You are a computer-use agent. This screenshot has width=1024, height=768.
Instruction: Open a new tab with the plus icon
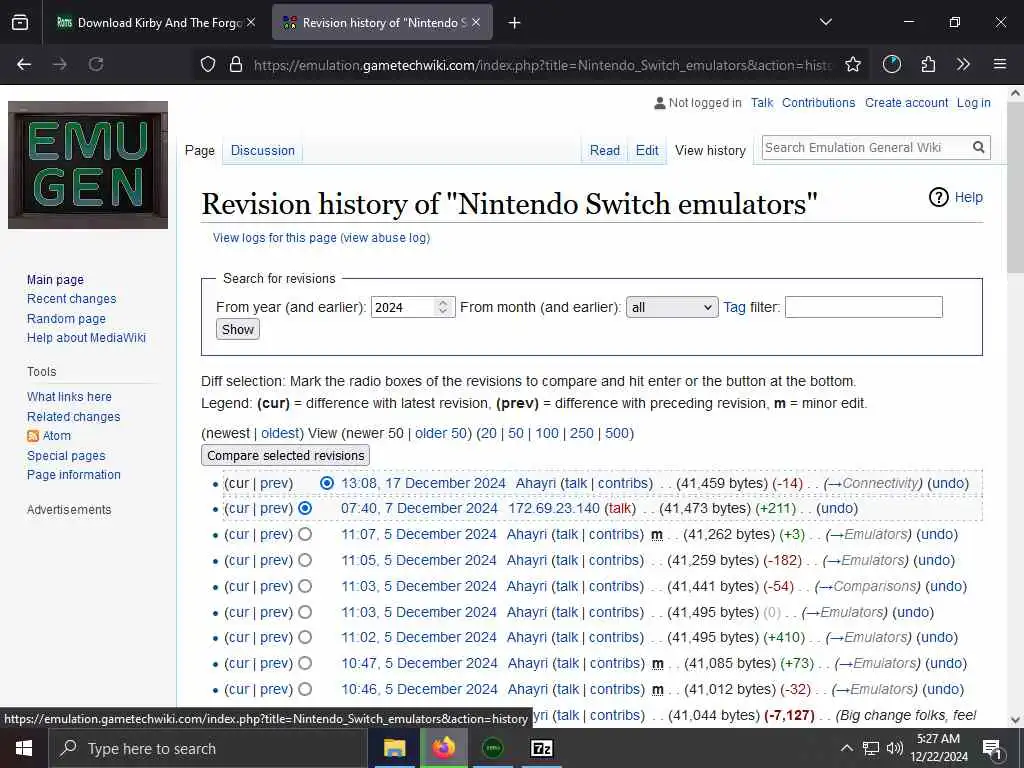(x=515, y=23)
